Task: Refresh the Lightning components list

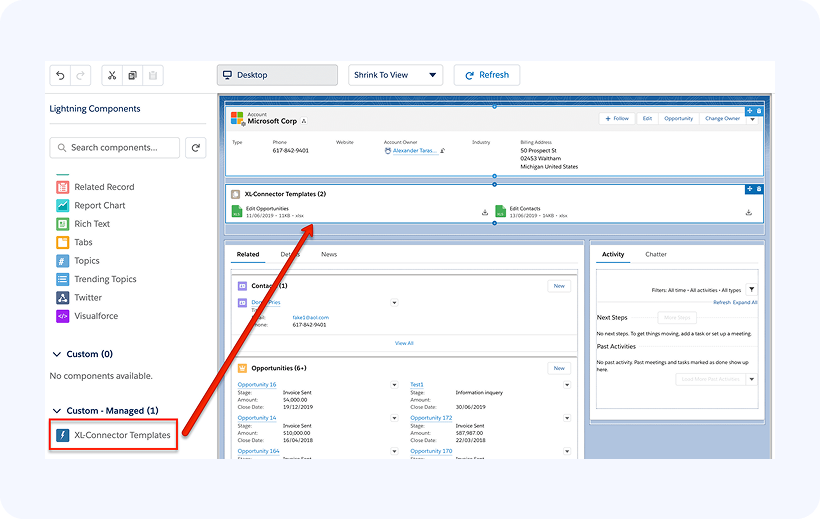Action: [197, 148]
